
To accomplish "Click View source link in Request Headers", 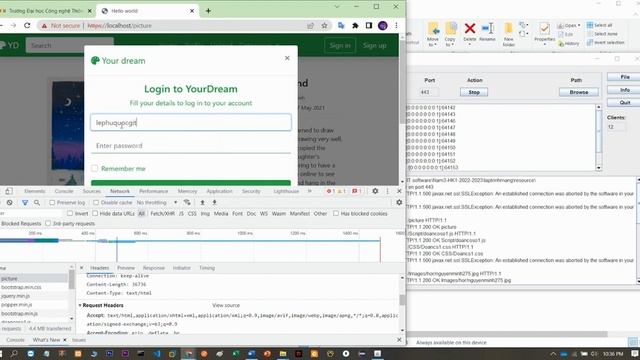I will [226, 305].
